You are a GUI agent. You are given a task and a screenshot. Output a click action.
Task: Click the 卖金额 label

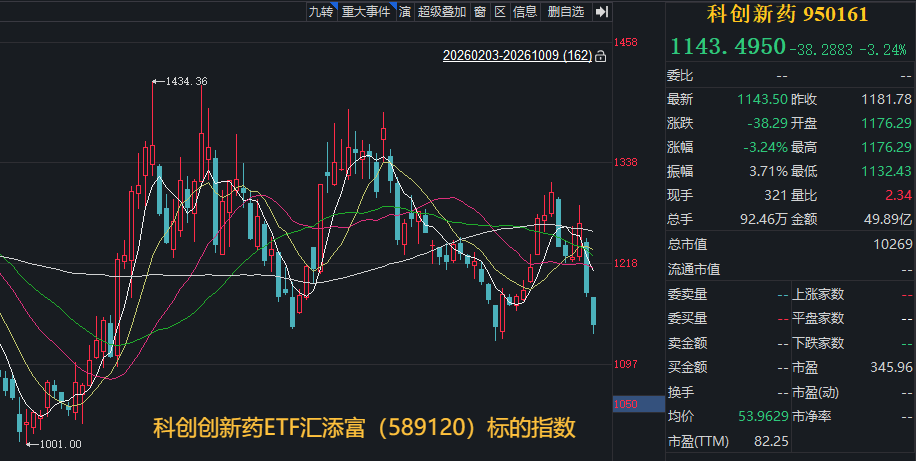tap(687, 343)
